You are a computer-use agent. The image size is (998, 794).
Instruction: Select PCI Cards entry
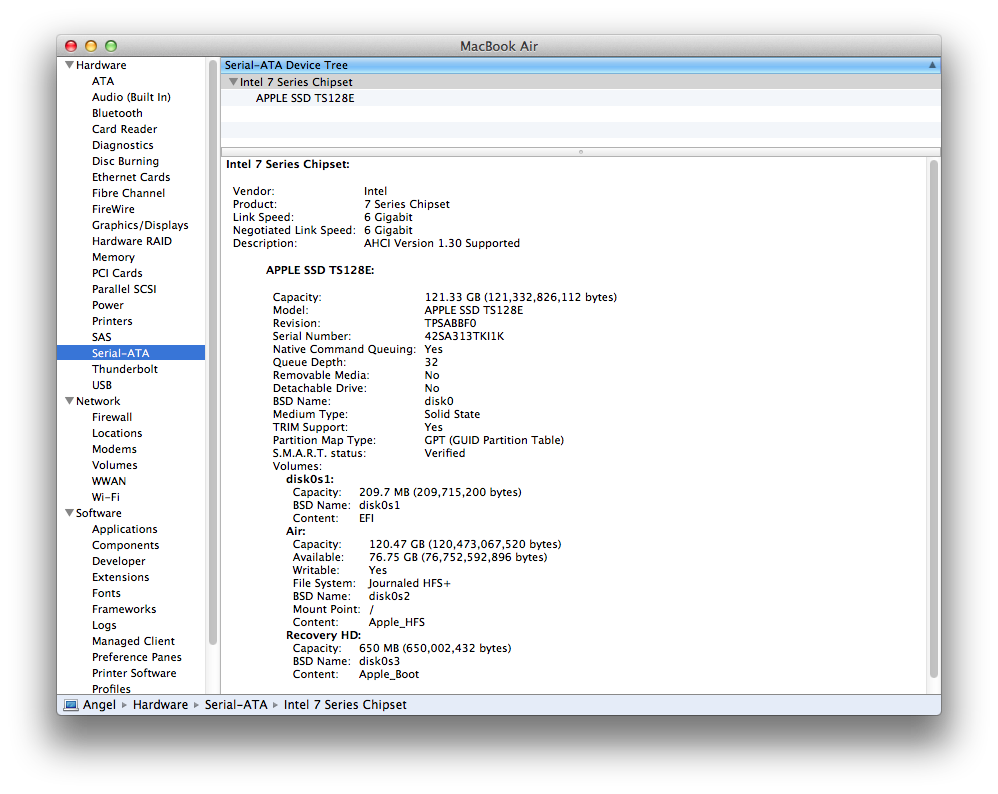click(117, 273)
